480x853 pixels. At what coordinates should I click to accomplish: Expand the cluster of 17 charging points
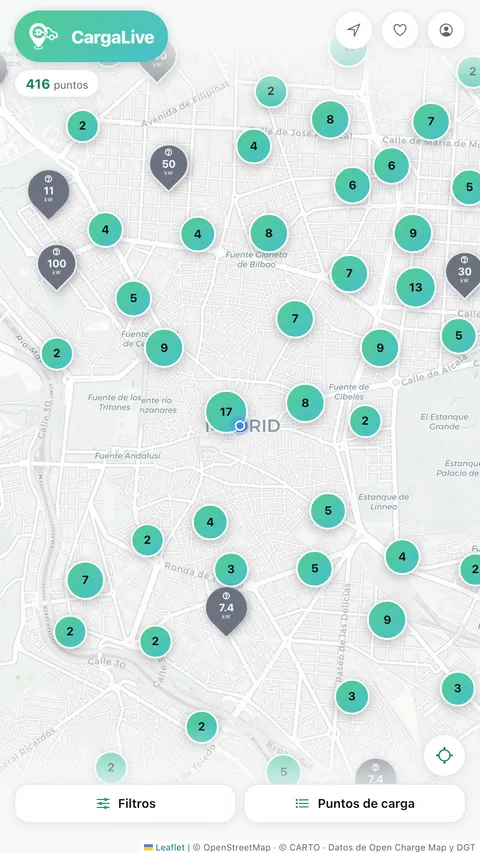click(x=226, y=412)
